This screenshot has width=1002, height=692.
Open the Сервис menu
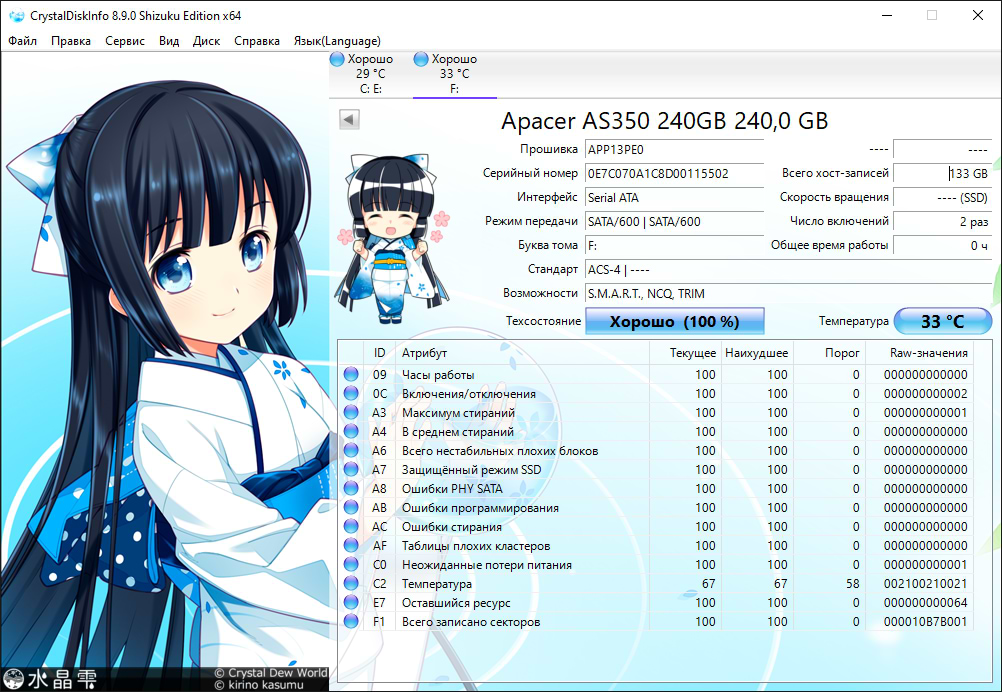point(125,41)
